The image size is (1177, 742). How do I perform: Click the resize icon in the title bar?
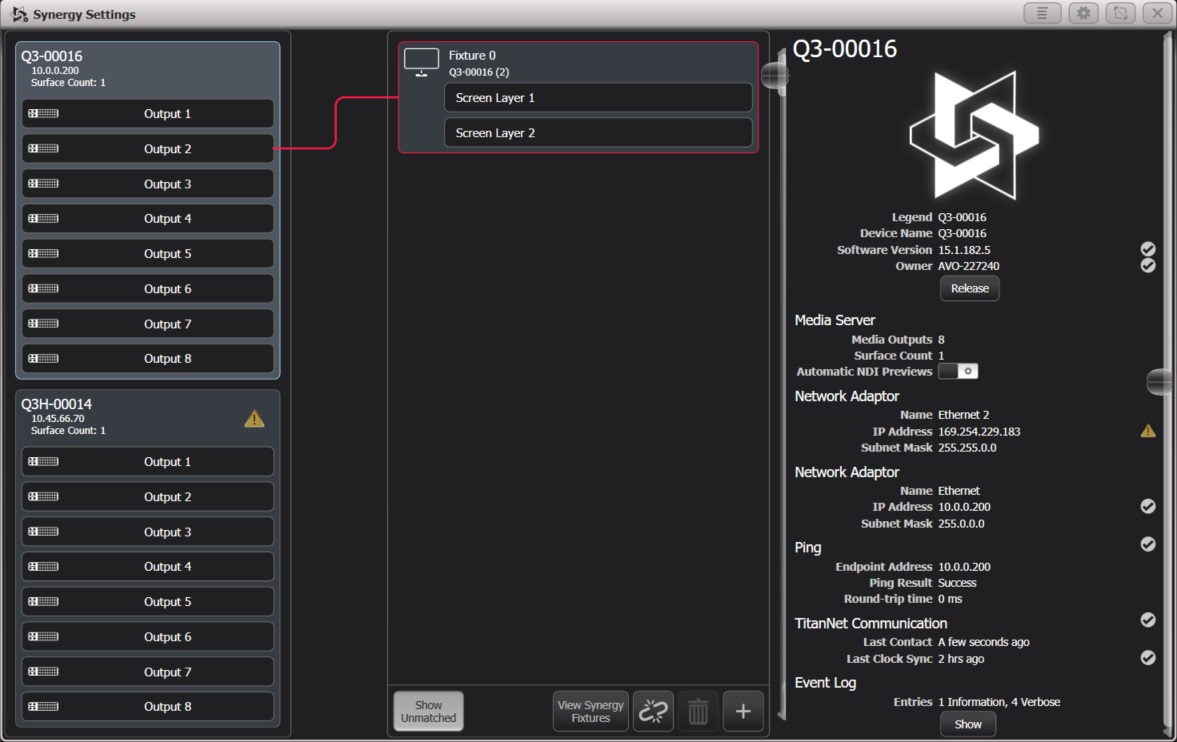pos(1121,13)
